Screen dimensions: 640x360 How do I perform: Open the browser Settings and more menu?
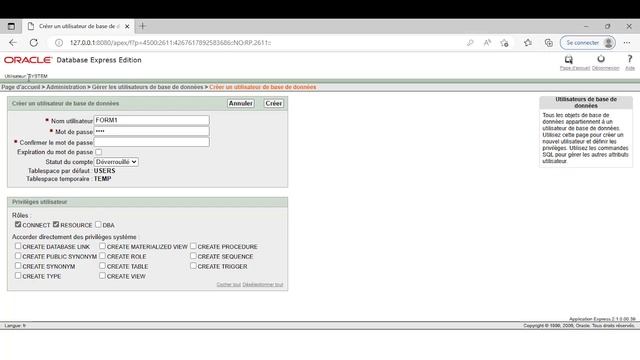pos(627,42)
